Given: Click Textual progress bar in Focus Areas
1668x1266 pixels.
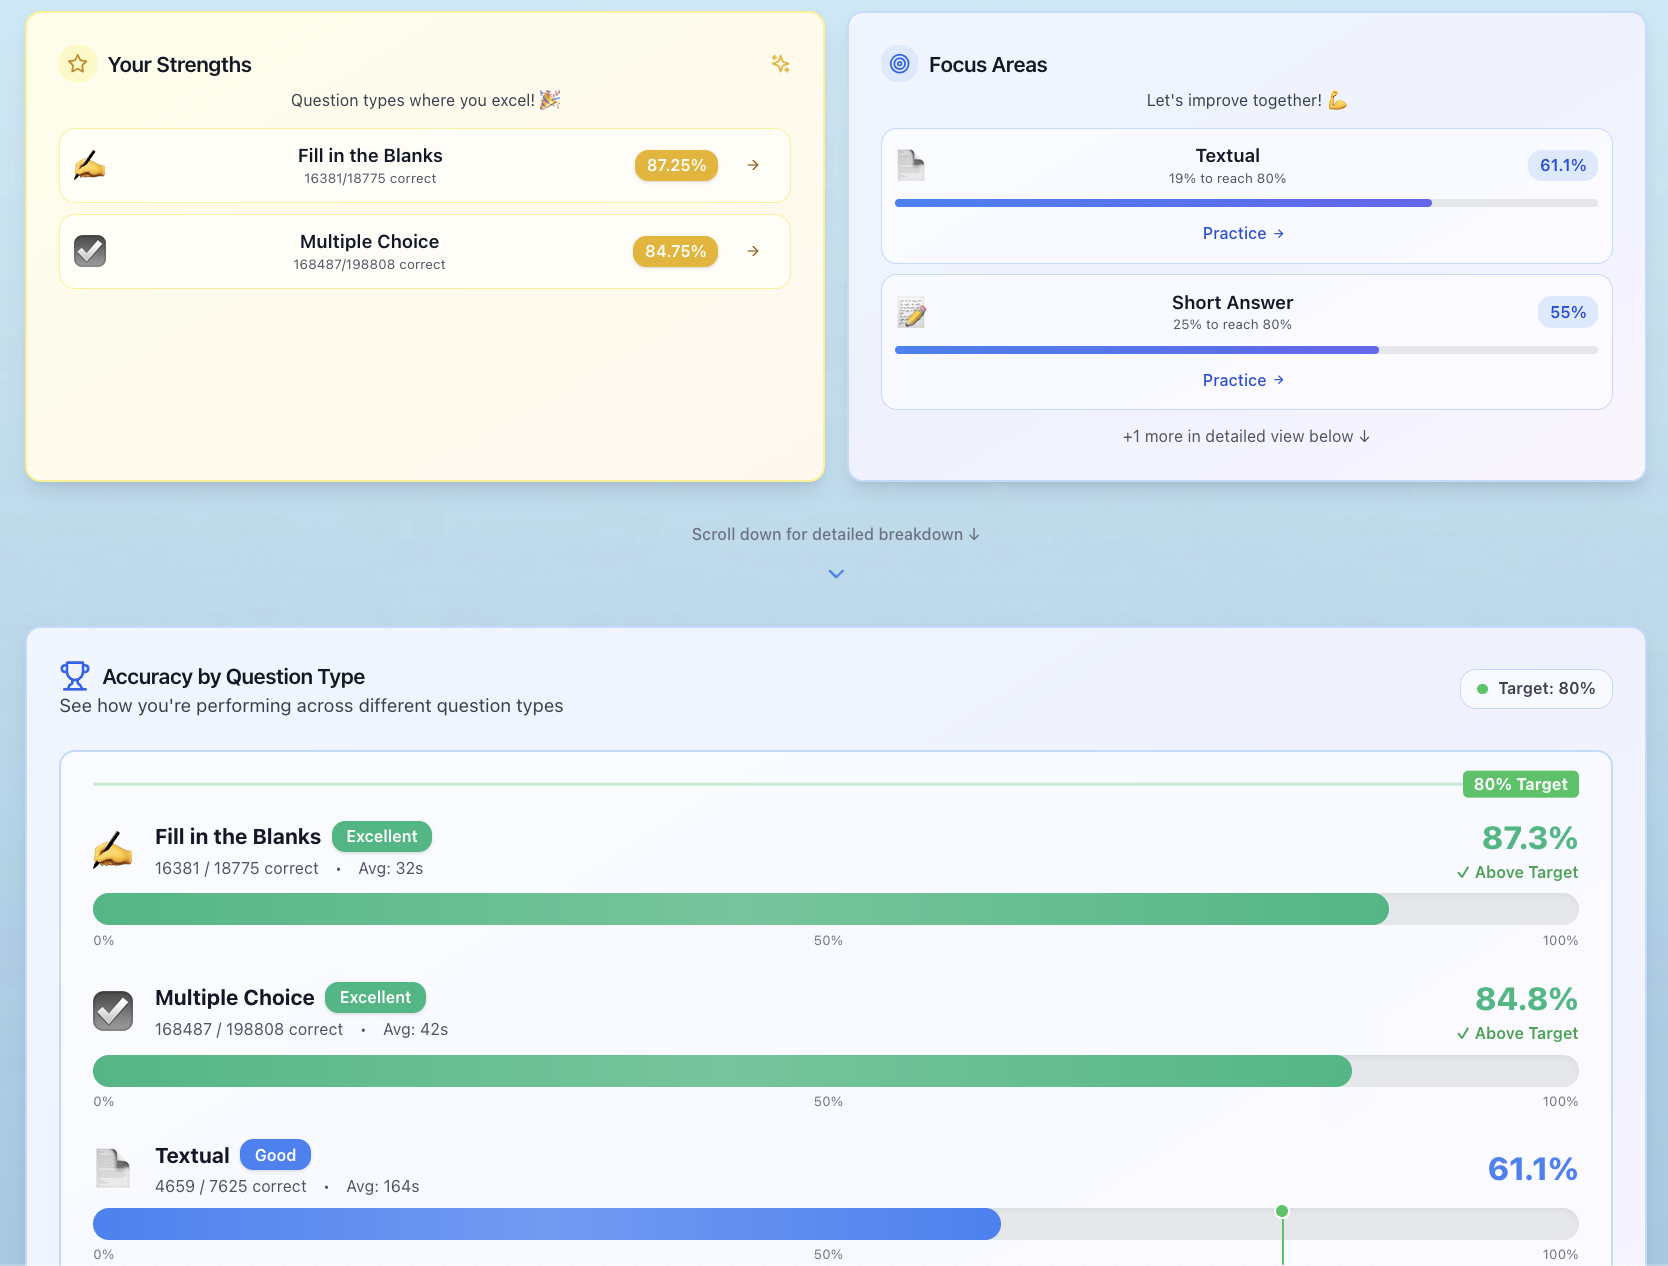Looking at the screenshot, I should pos(1246,203).
